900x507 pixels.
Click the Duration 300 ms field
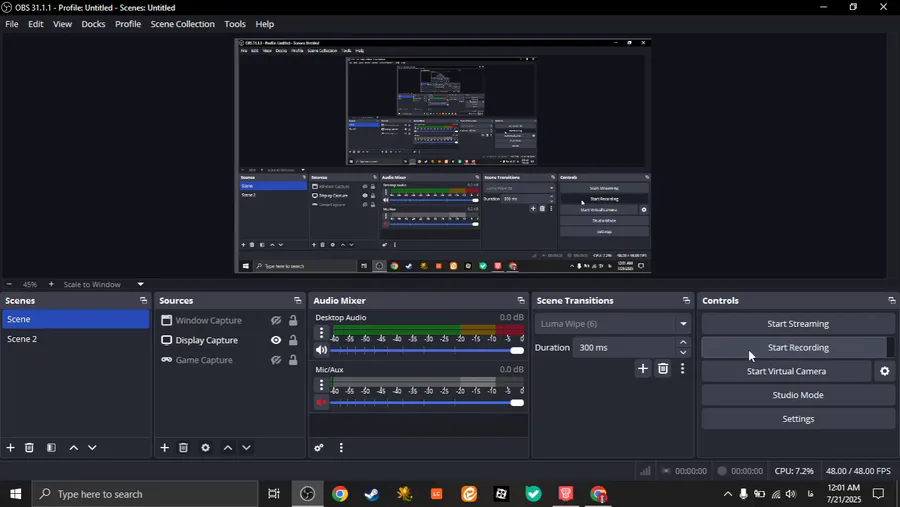(x=624, y=347)
